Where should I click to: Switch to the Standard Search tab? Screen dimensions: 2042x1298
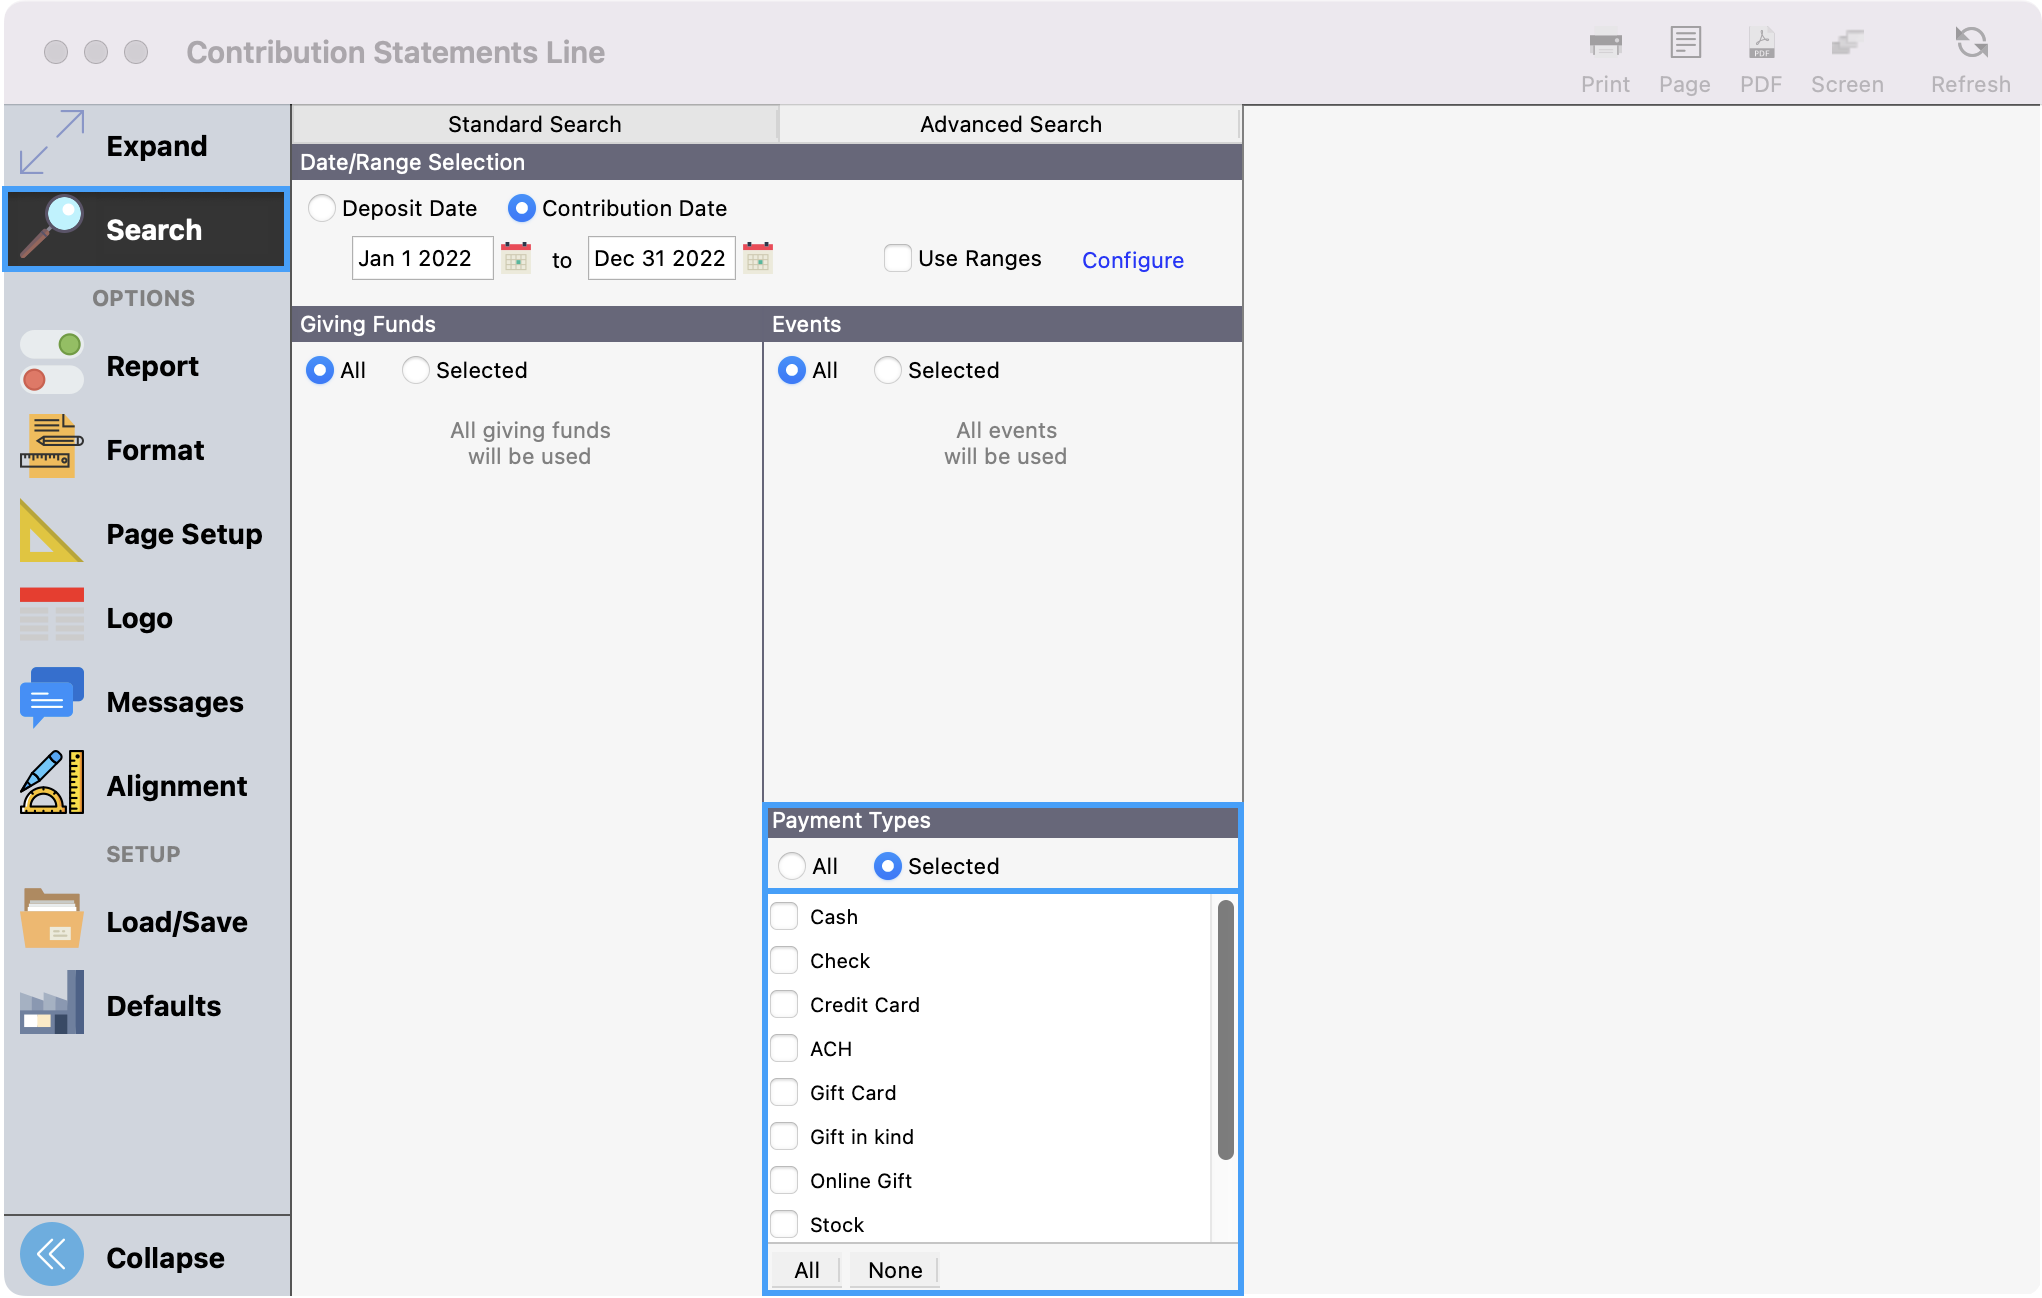(535, 124)
